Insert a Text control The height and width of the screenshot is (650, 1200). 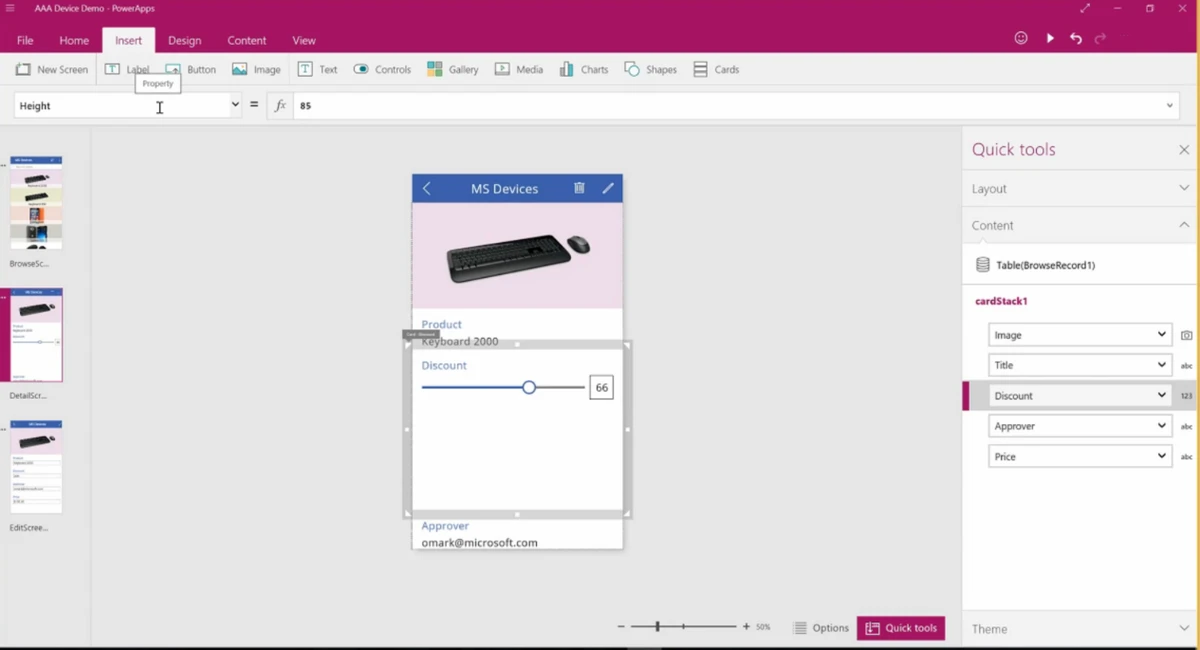tap(317, 69)
